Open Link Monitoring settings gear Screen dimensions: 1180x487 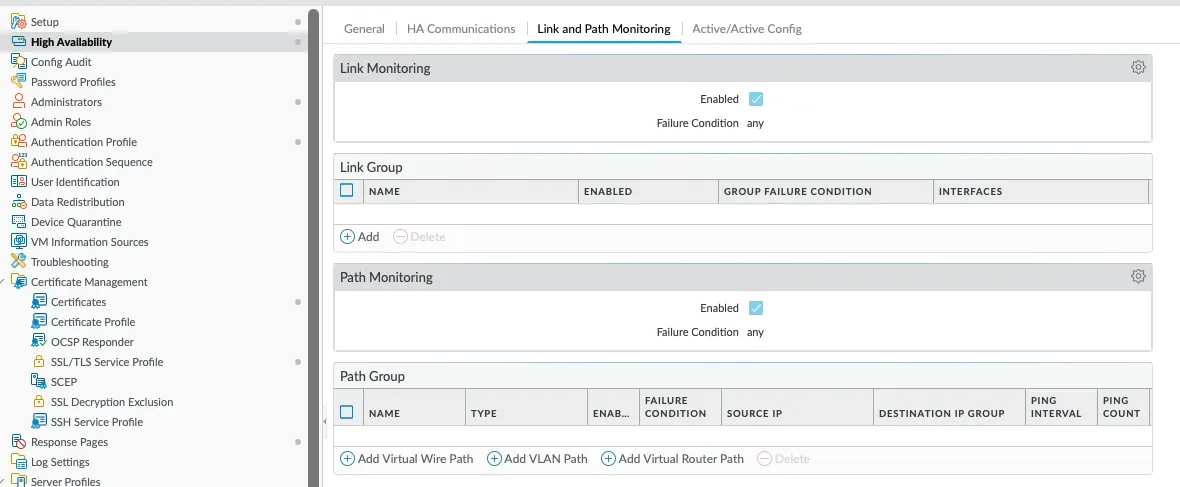(x=1138, y=67)
